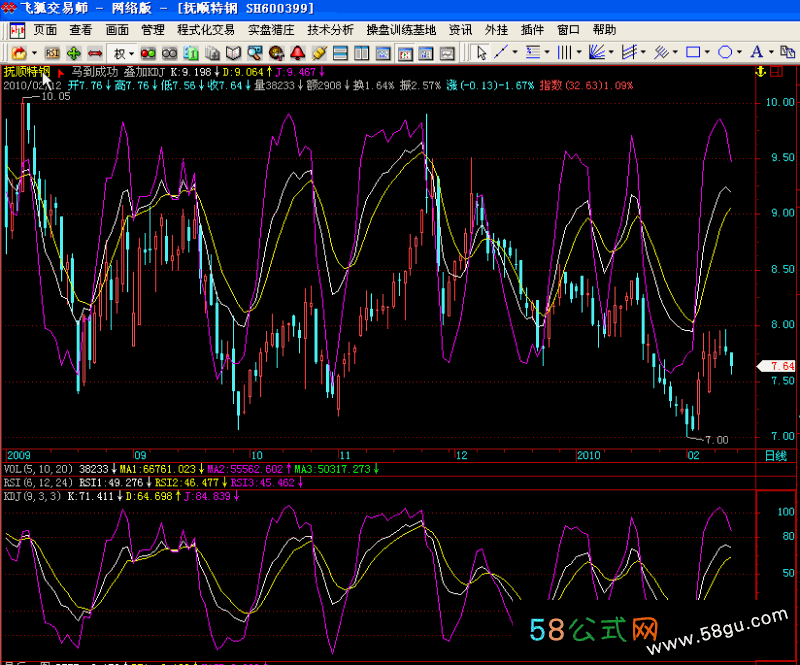Image resolution: width=800 pixels, height=665 pixels.
Task: Open the 程式化交易 menu
Action: [206, 30]
